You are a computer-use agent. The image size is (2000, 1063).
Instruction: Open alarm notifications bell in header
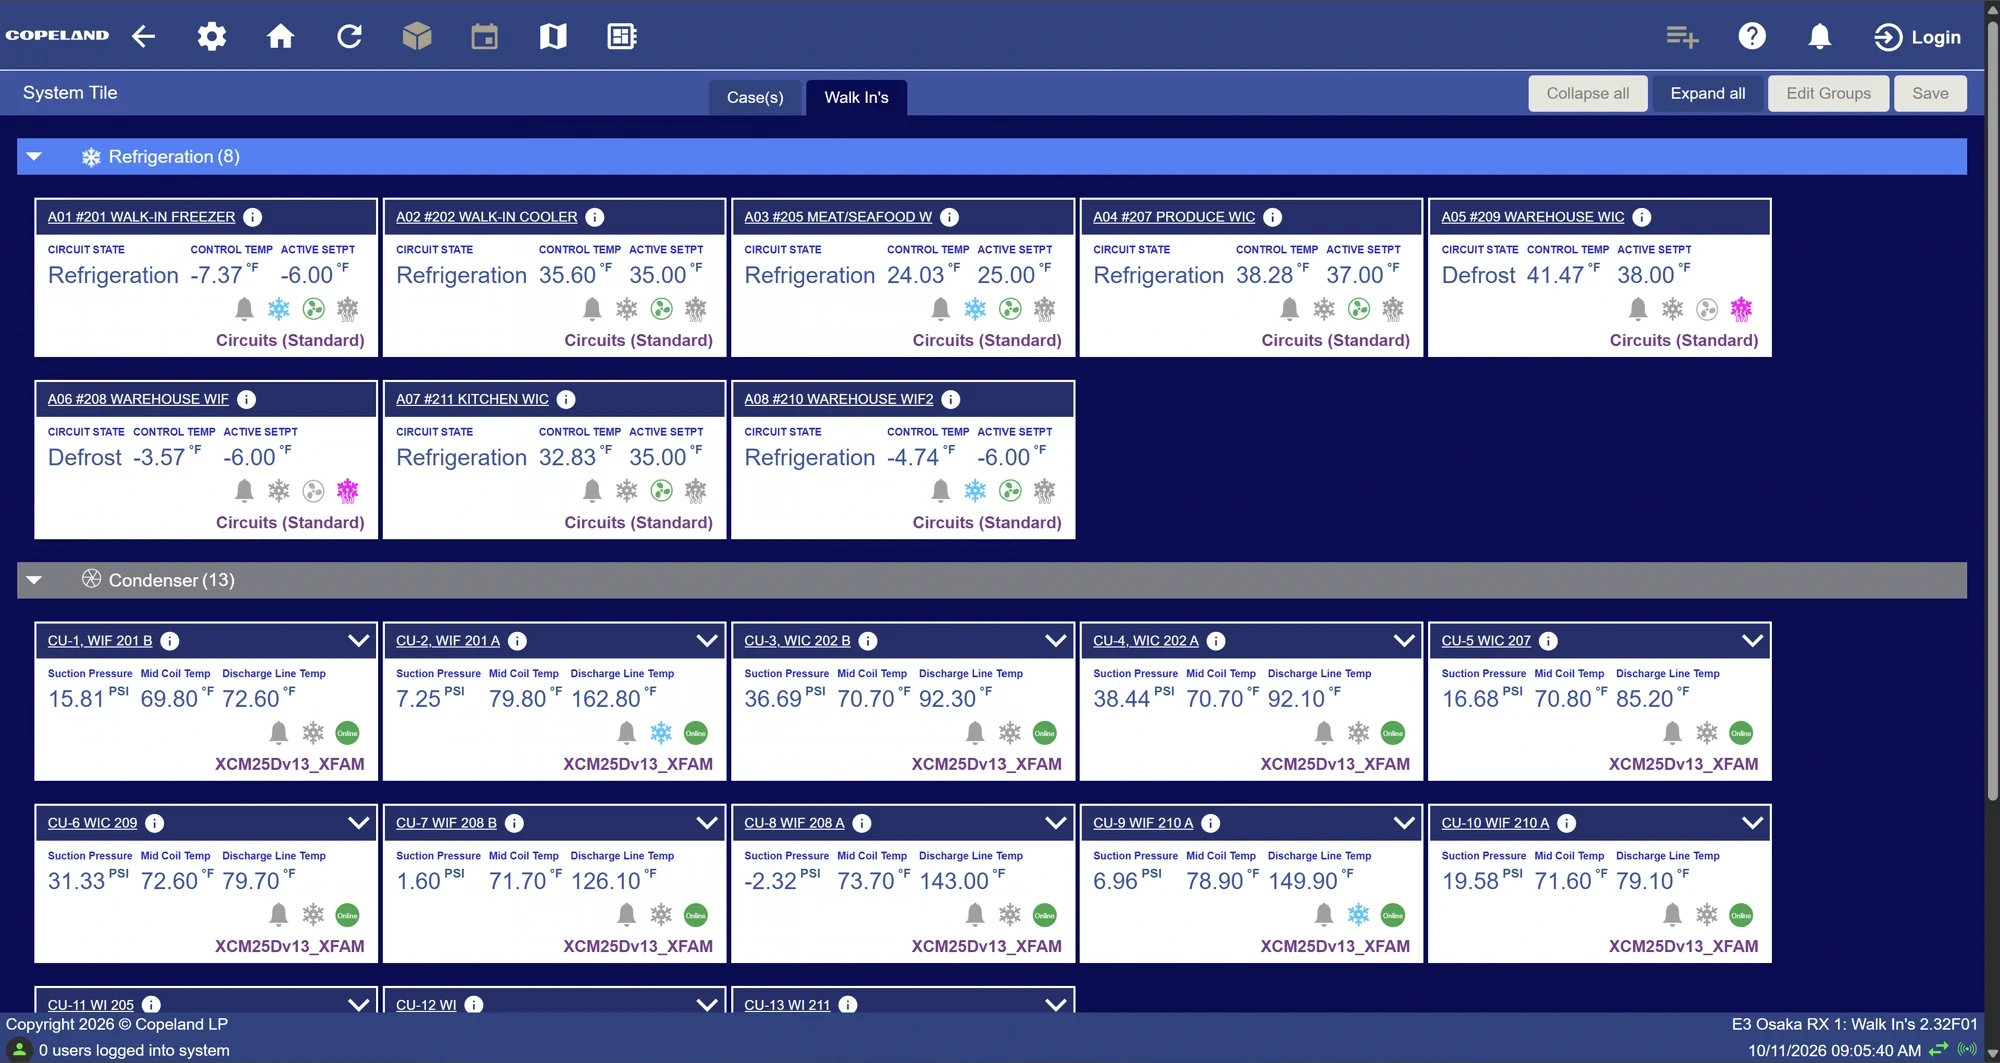pos(1820,37)
